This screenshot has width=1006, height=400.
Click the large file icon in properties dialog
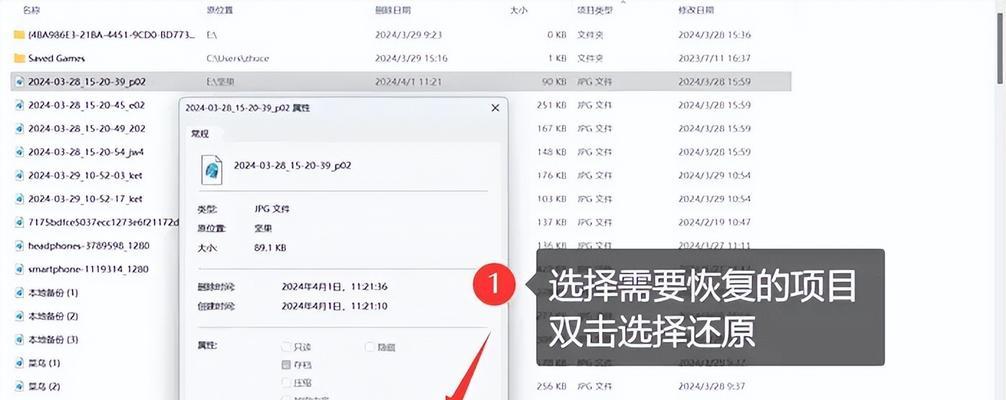click(212, 170)
